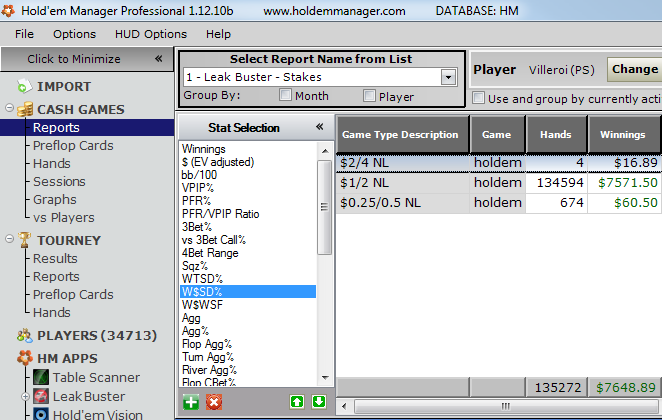Viewport: 662px width, 420px height.
Task: Select the VPIP% stat
Action: 248,188
